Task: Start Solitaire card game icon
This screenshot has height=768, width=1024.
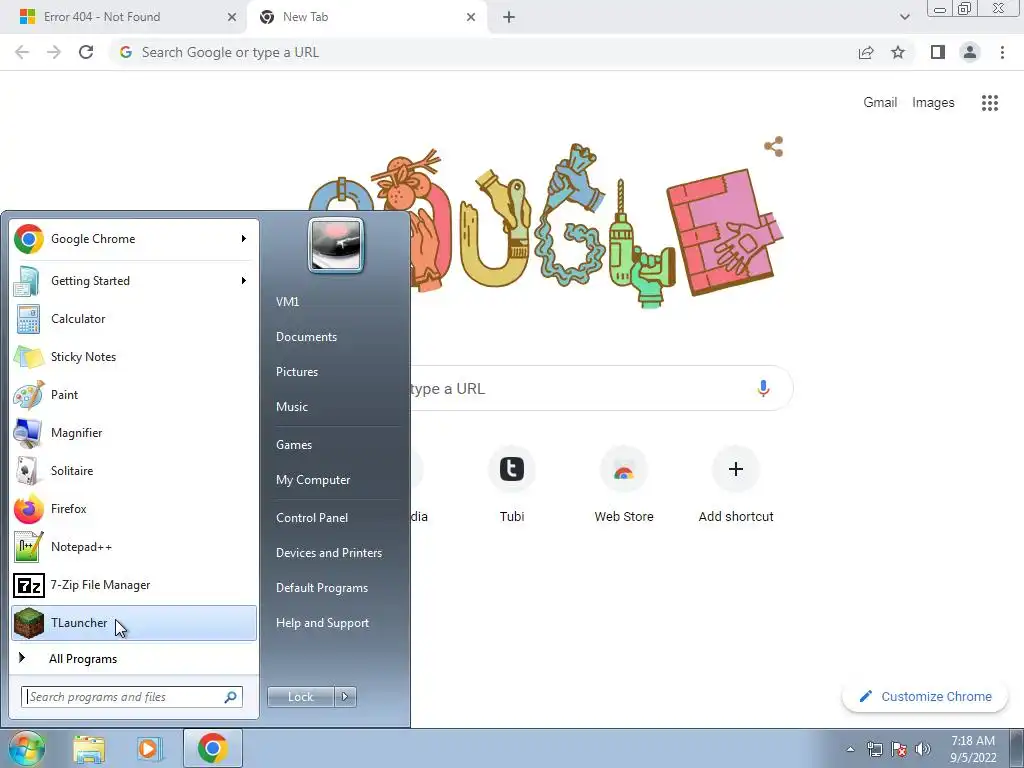Action: pos(28,470)
